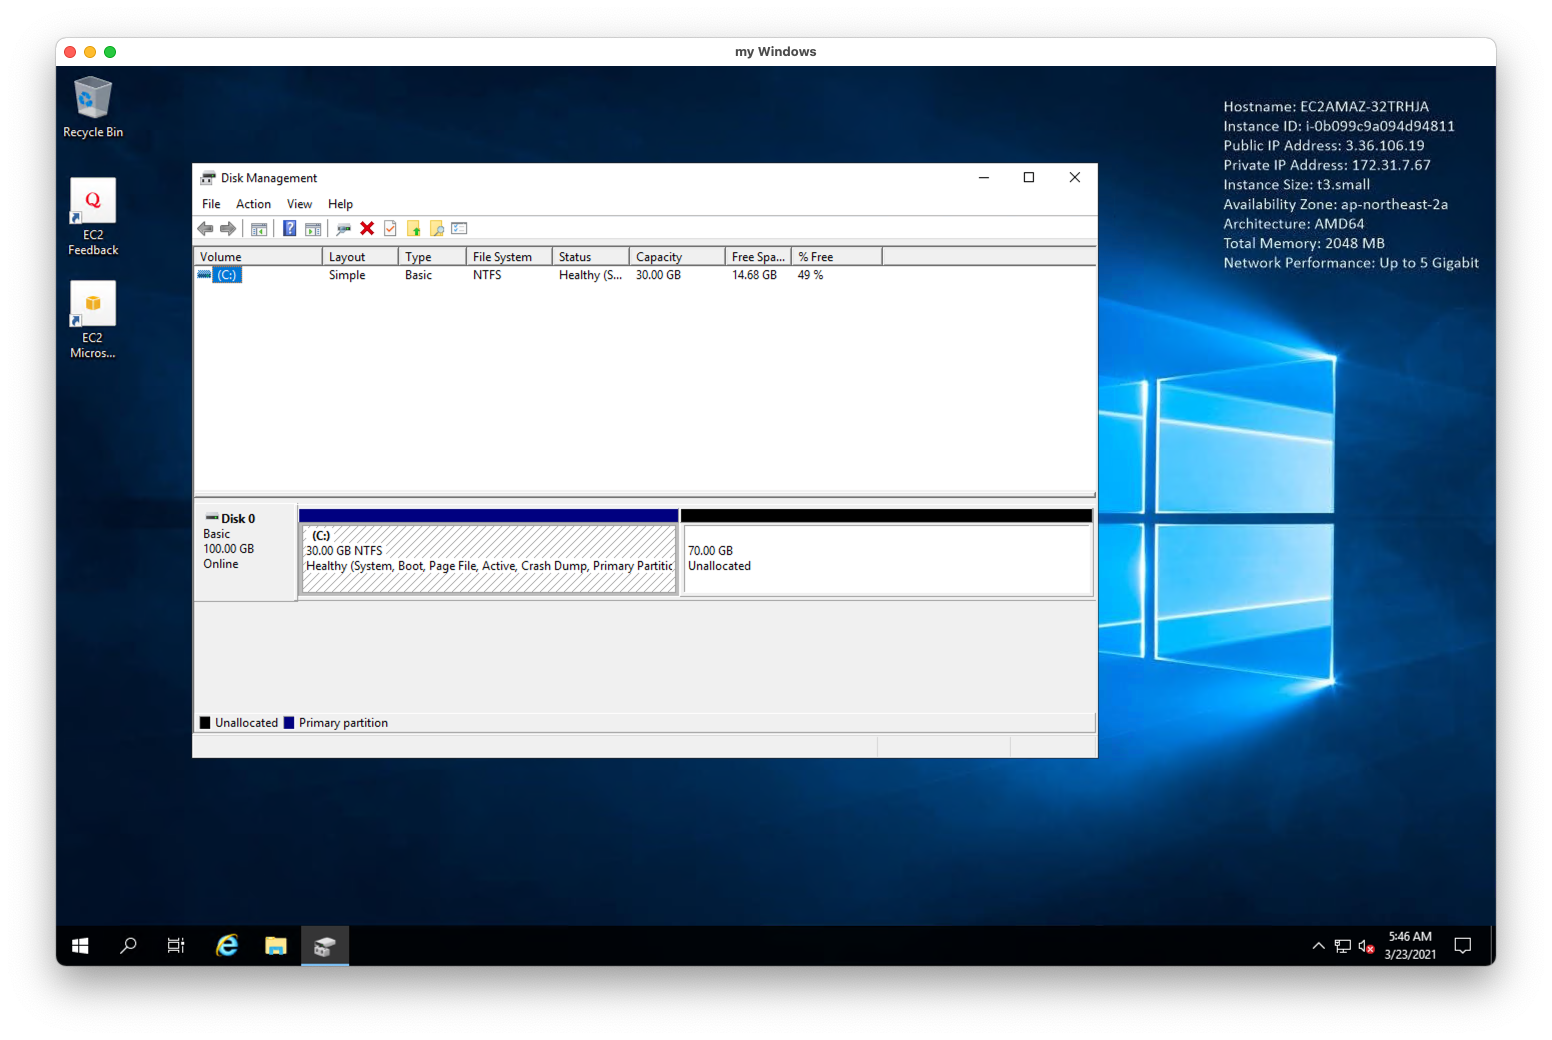Sort by the % Free column header

[837, 257]
